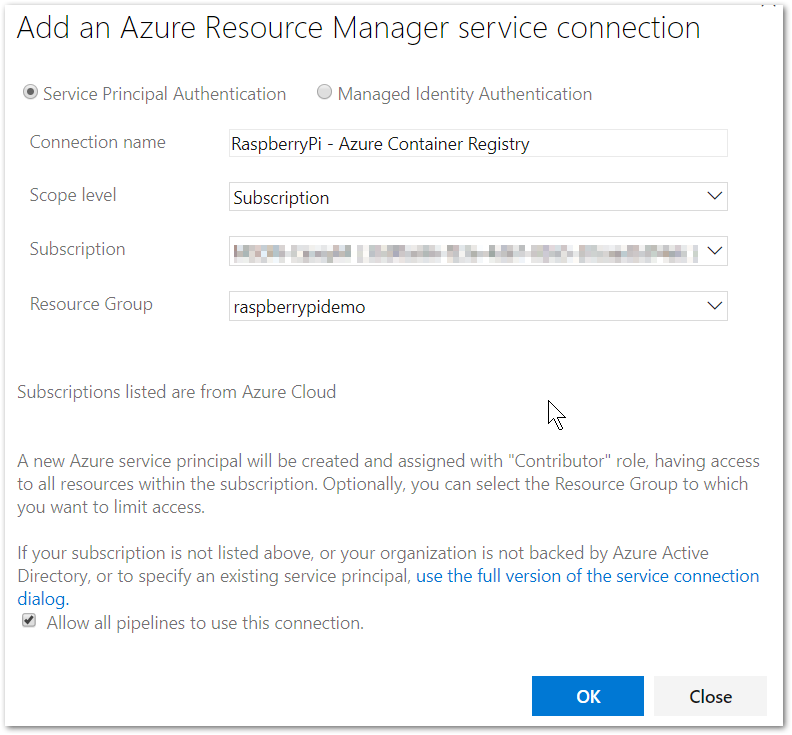Image resolution: width=792 pixels, height=735 pixels.
Task: Select Managed Identity Authentication radio button
Action: tap(324, 92)
